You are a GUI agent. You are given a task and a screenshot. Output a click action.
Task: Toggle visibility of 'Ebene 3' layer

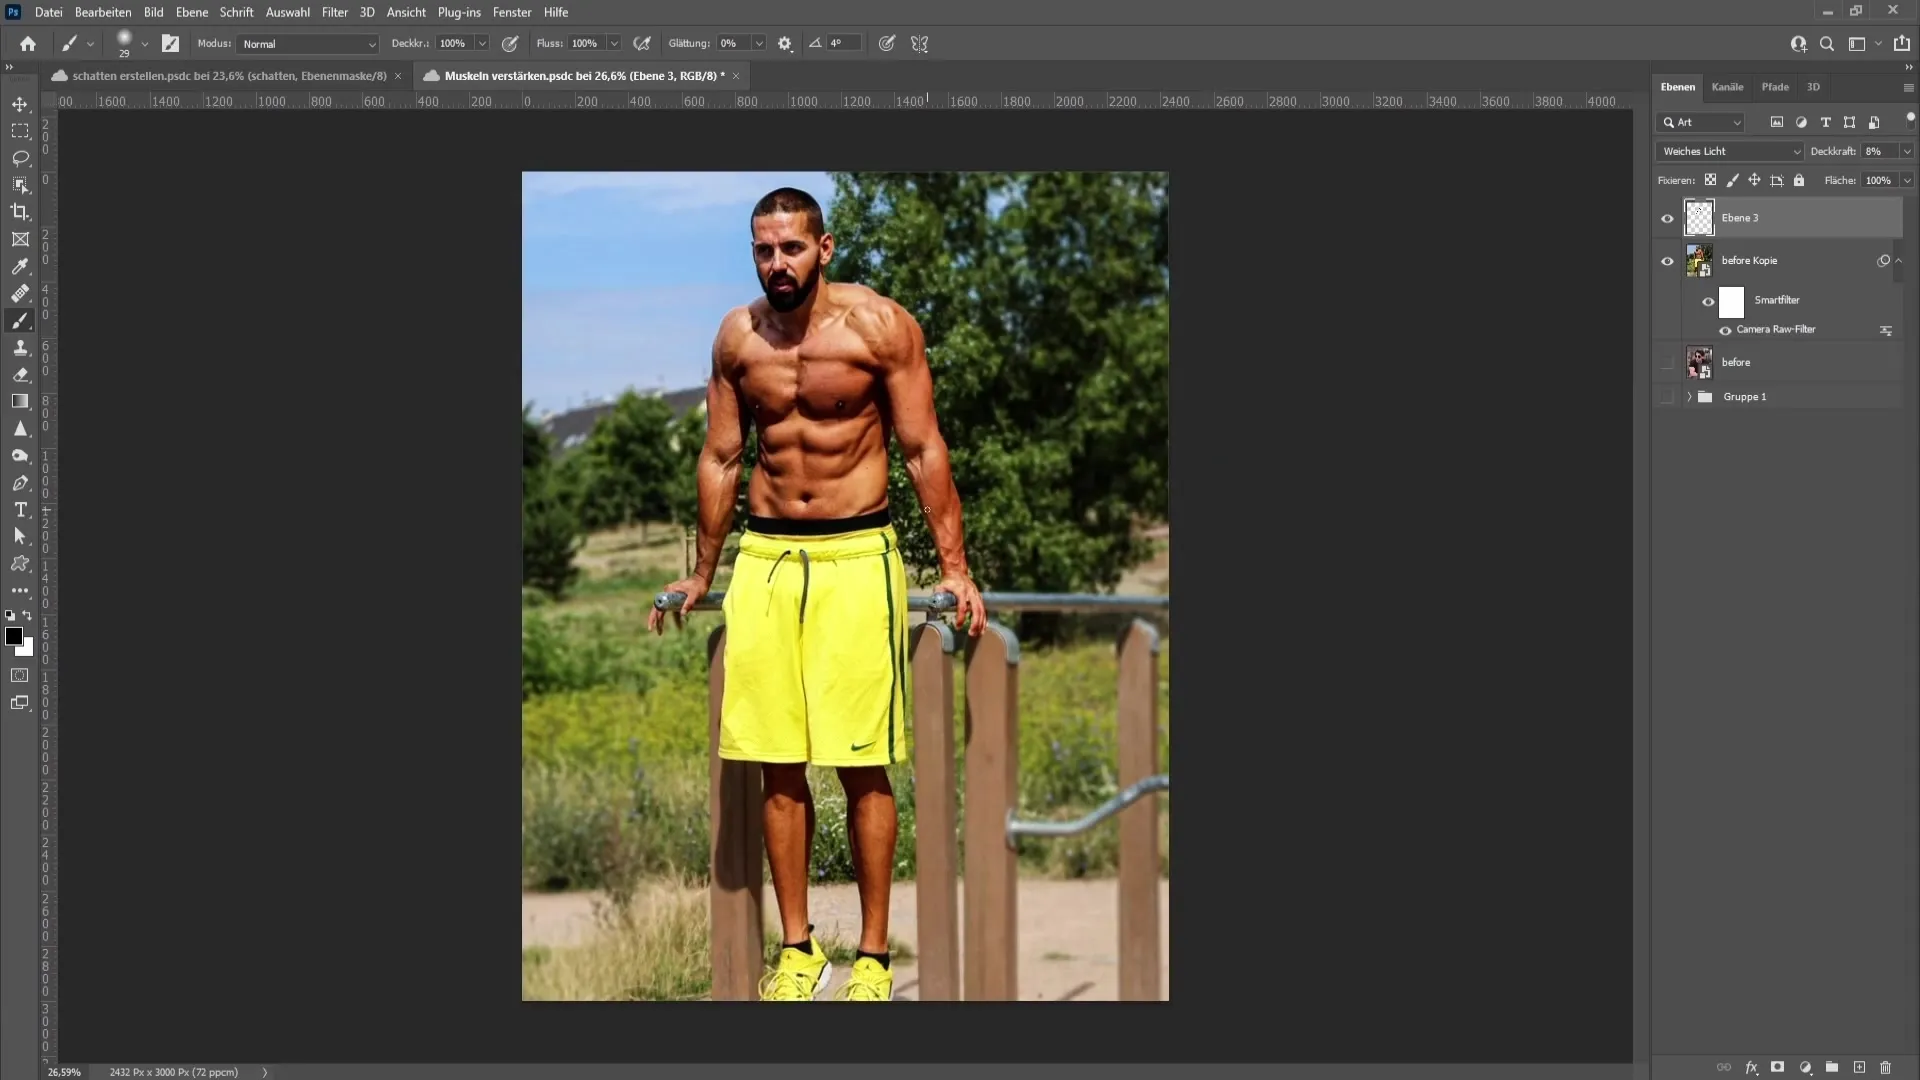coord(1667,218)
